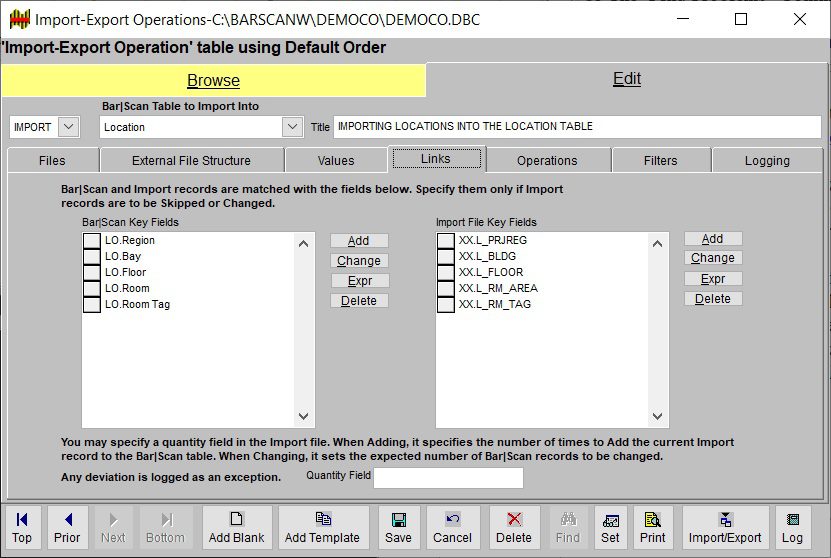Click Expr for Import File Key Fields
831x558 pixels.
[x=713, y=279]
